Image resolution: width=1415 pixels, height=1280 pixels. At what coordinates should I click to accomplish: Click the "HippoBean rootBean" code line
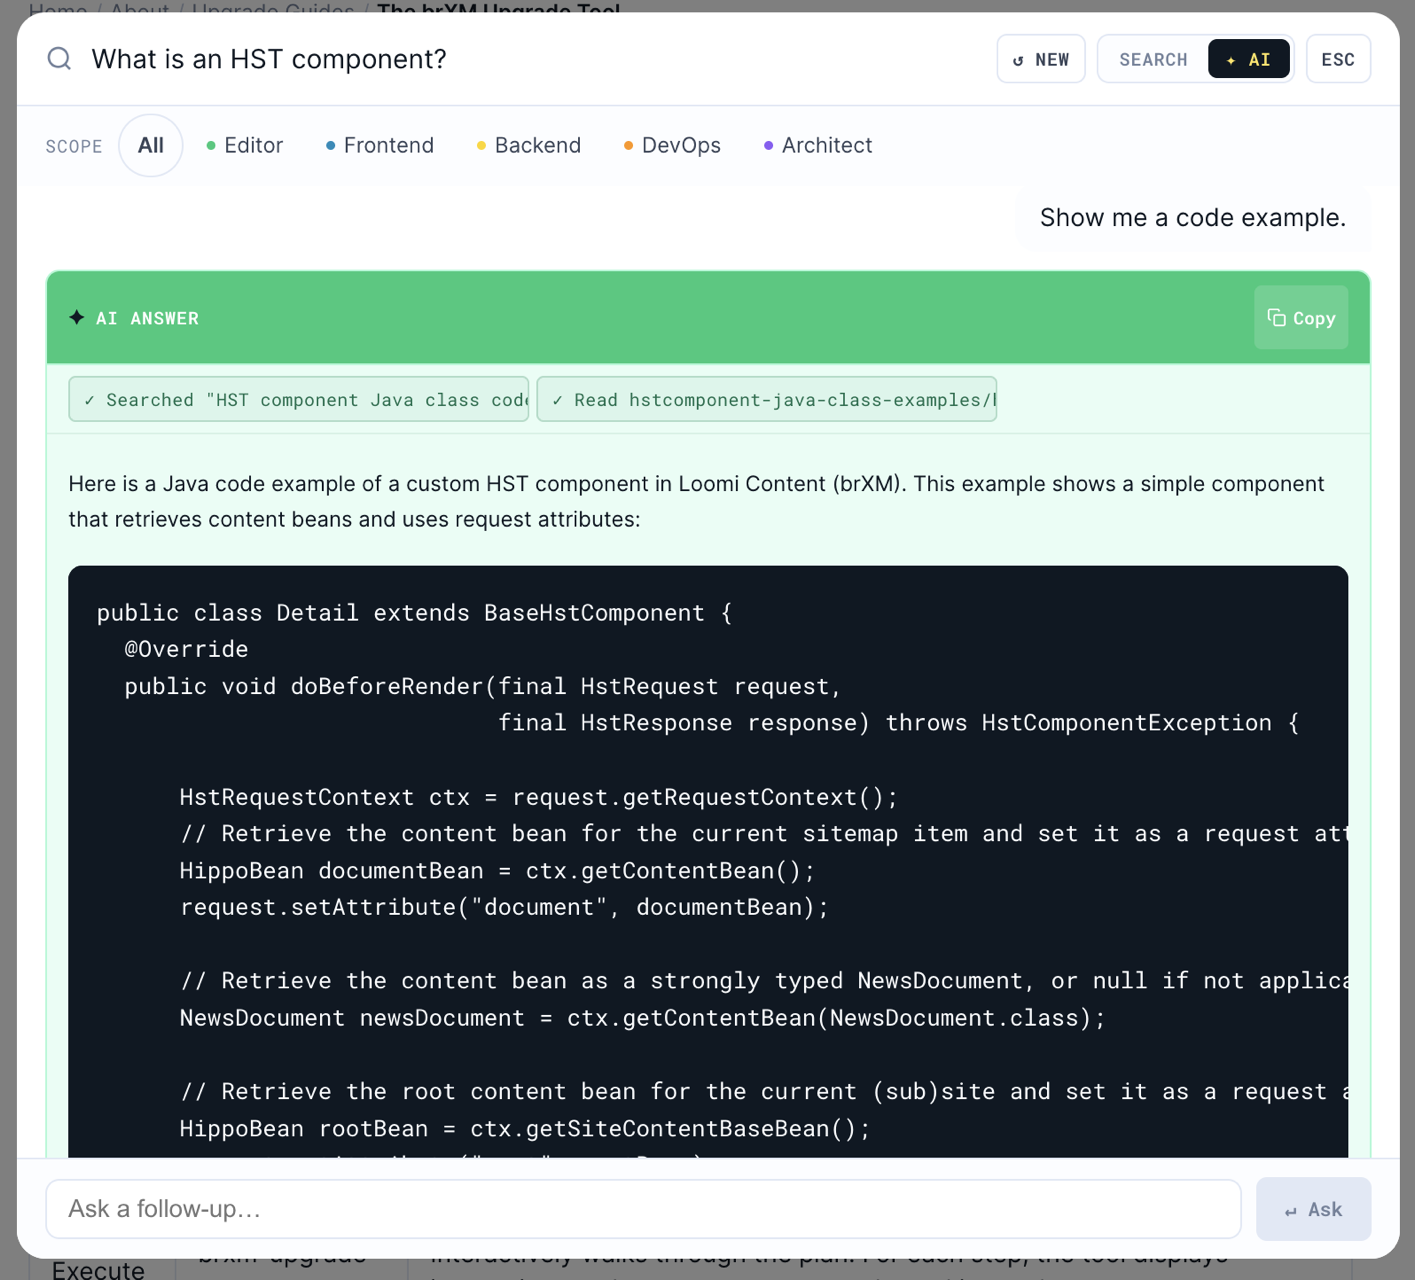pos(525,1129)
